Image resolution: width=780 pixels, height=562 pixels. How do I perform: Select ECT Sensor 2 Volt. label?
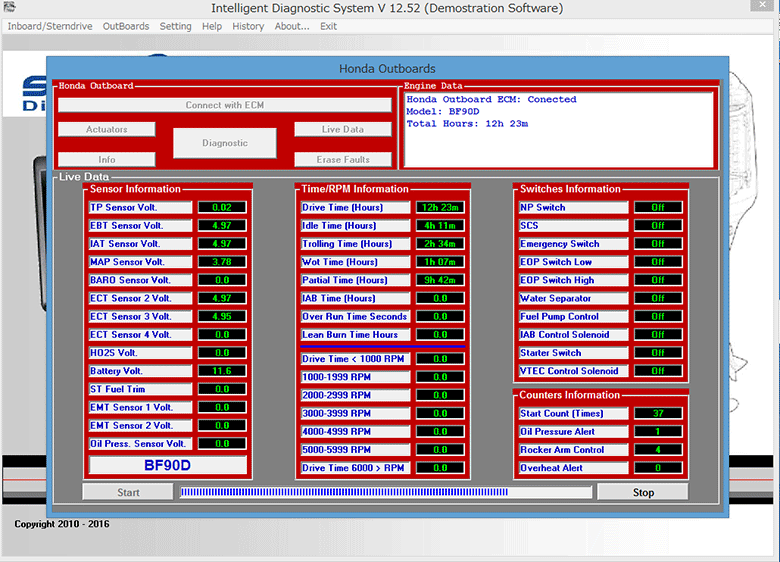(x=140, y=298)
